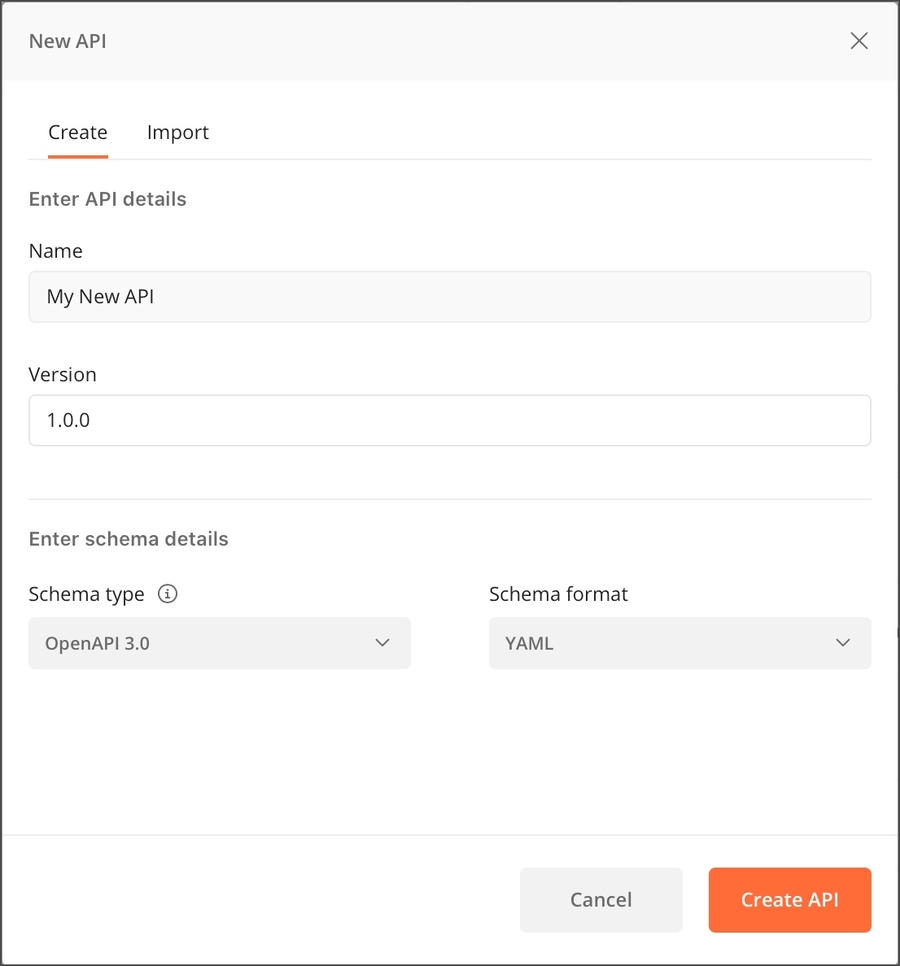Click the Schema type chevron arrow

click(x=382, y=643)
